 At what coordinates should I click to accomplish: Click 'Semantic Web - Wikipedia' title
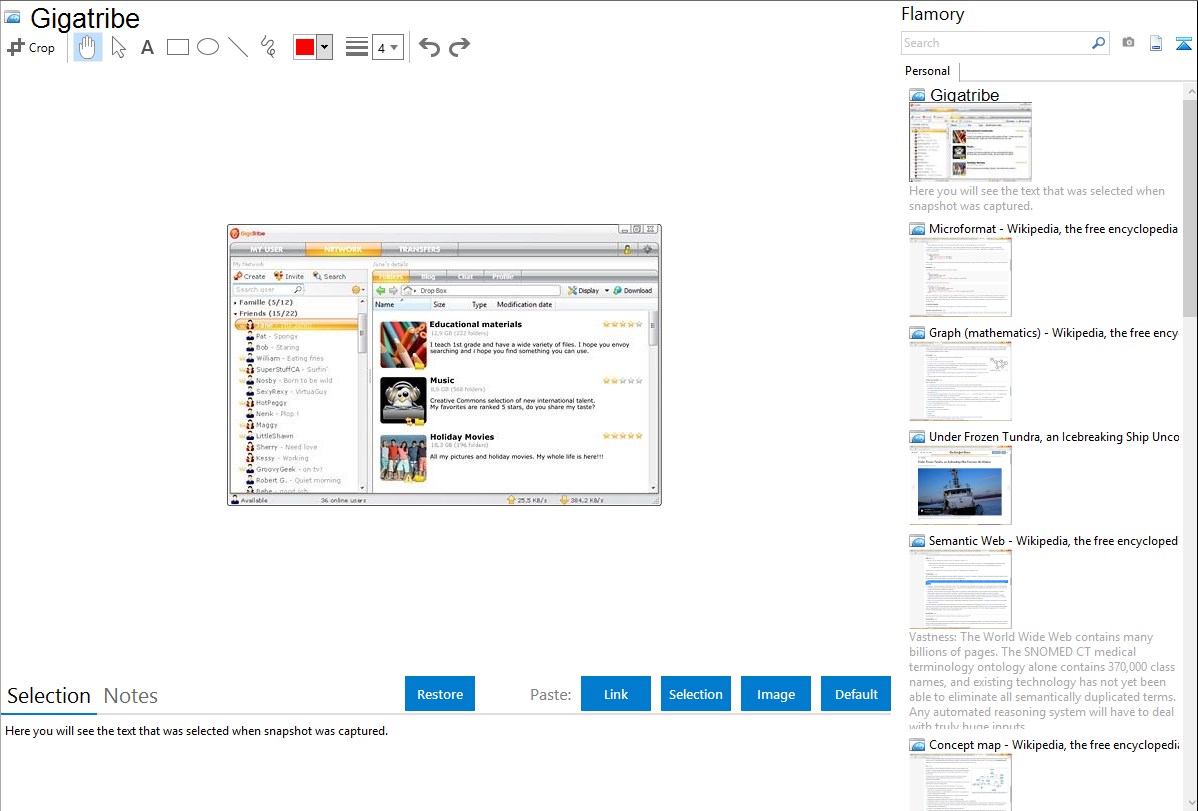click(x=1053, y=540)
